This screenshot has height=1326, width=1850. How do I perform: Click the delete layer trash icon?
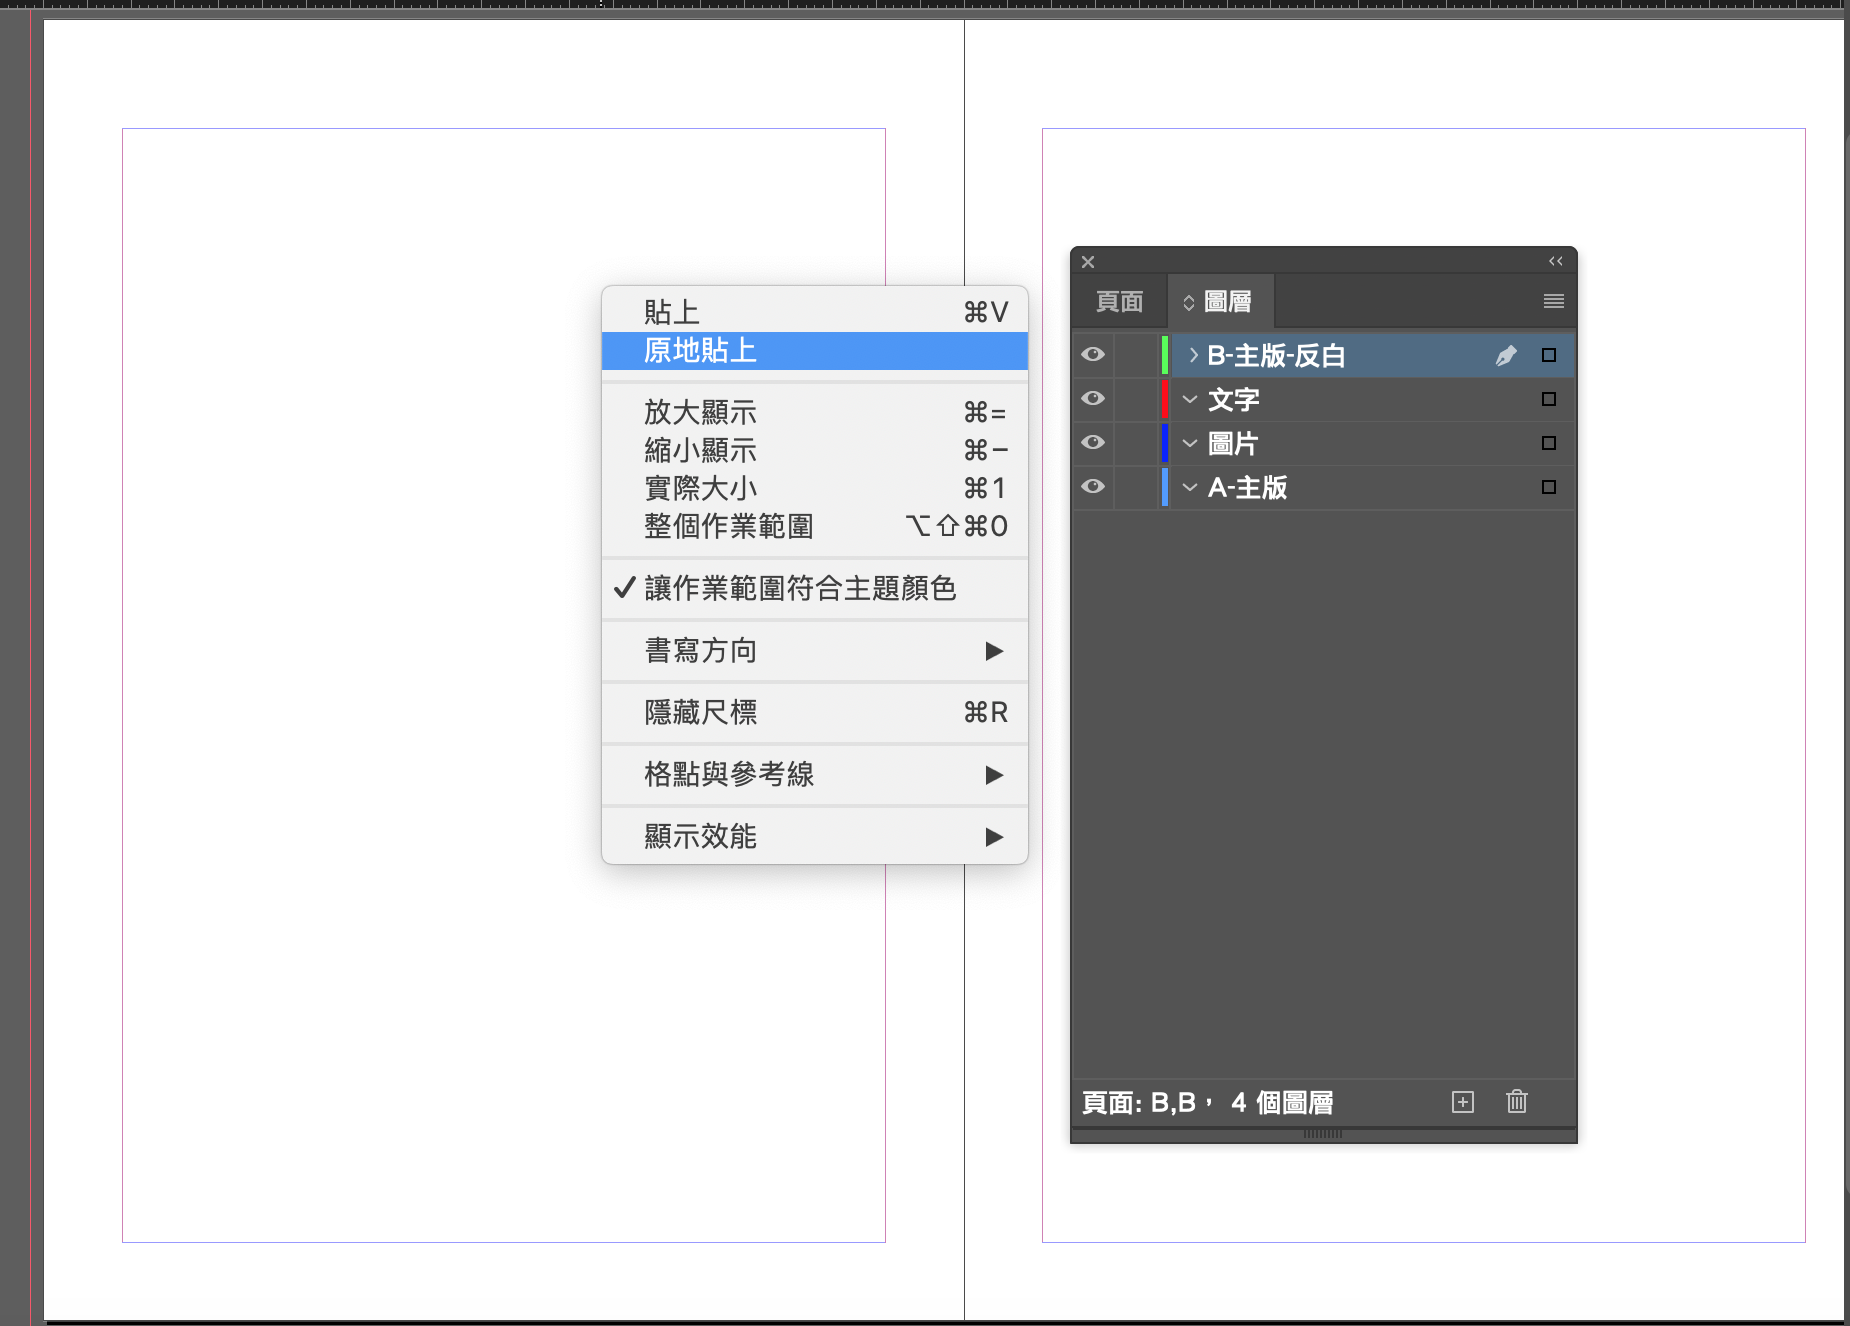tap(1516, 1102)
